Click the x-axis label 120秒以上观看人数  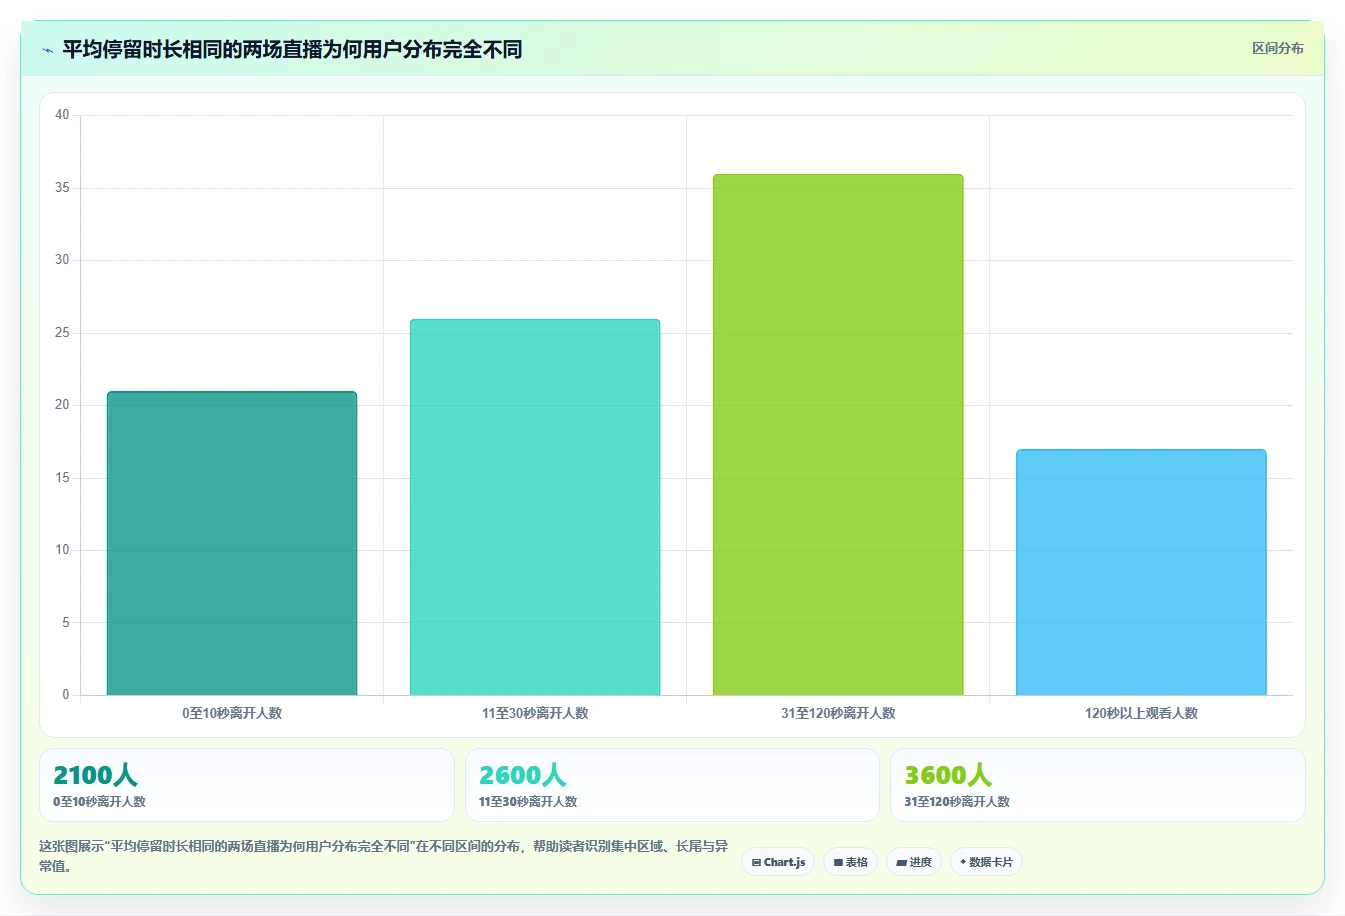coord(1141,713)
